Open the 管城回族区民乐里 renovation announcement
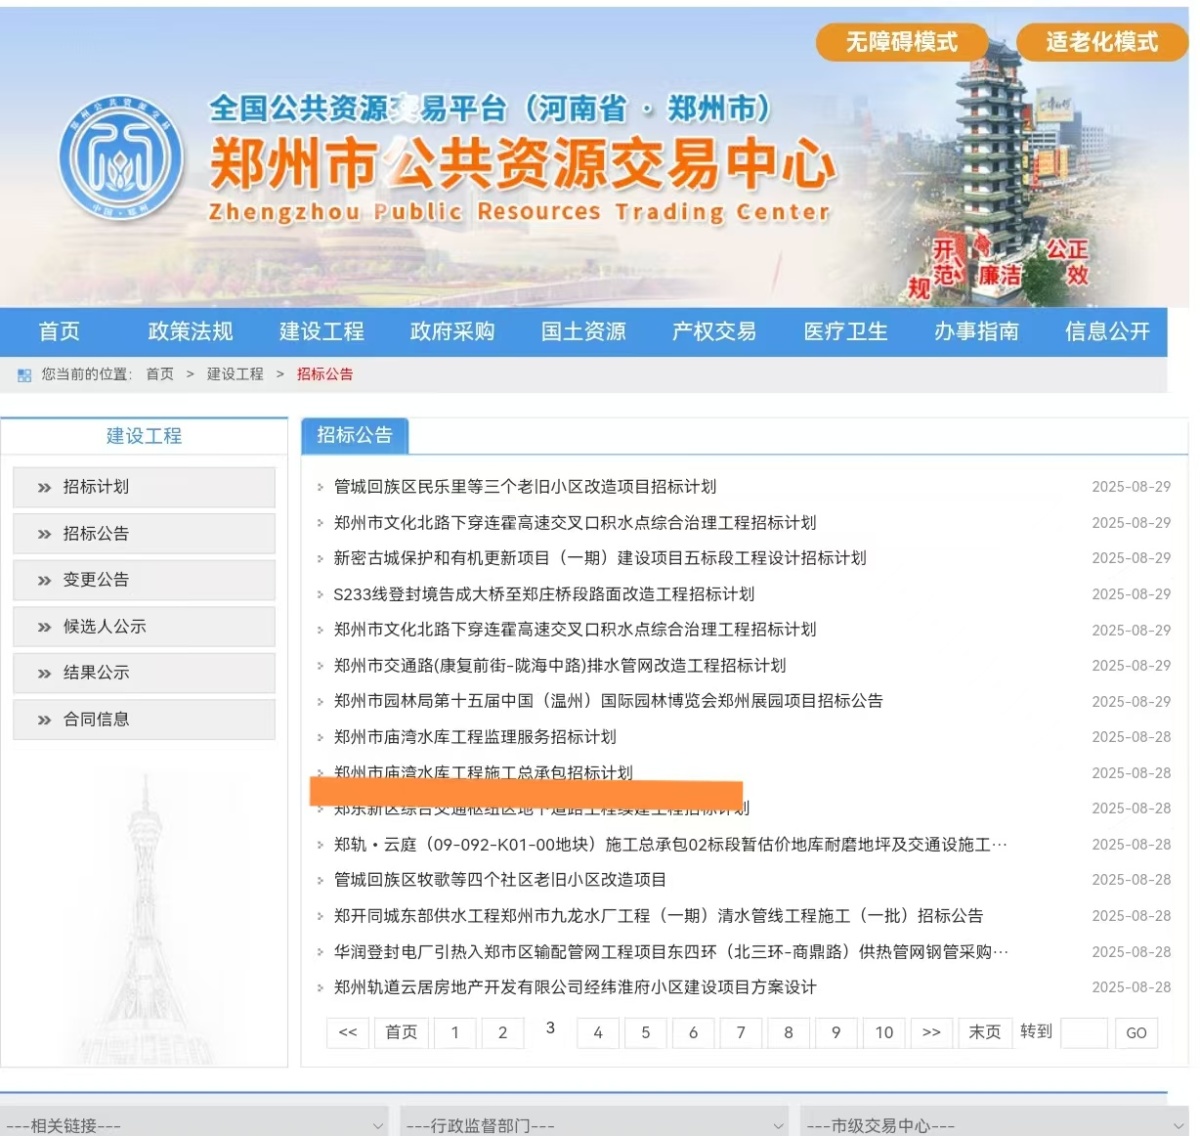The width and height of the screenshot is (1200, 1136). (x=525, y=487)
